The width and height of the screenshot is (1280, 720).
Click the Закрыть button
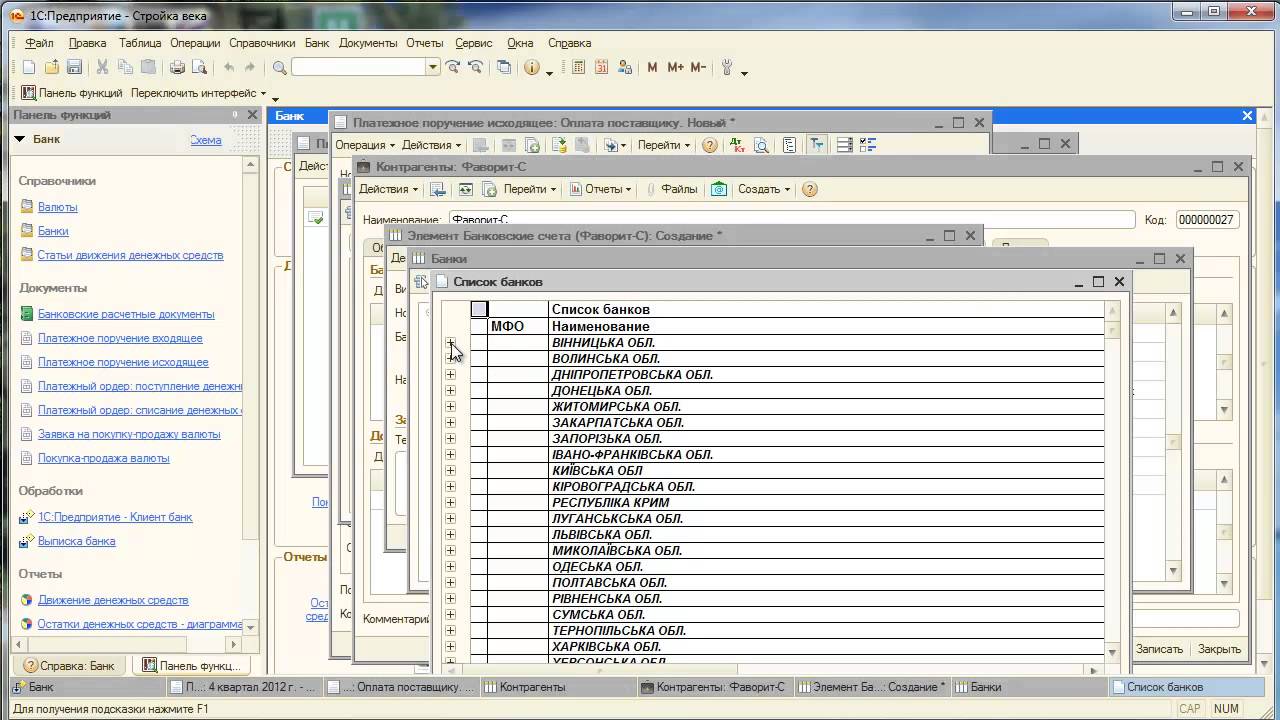point(1220,649)
